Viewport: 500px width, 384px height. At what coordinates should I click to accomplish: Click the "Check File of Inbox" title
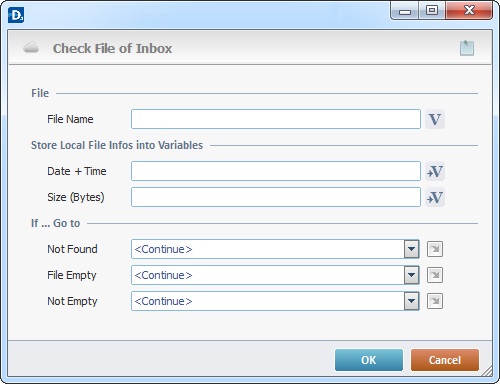tap(112, 48)
